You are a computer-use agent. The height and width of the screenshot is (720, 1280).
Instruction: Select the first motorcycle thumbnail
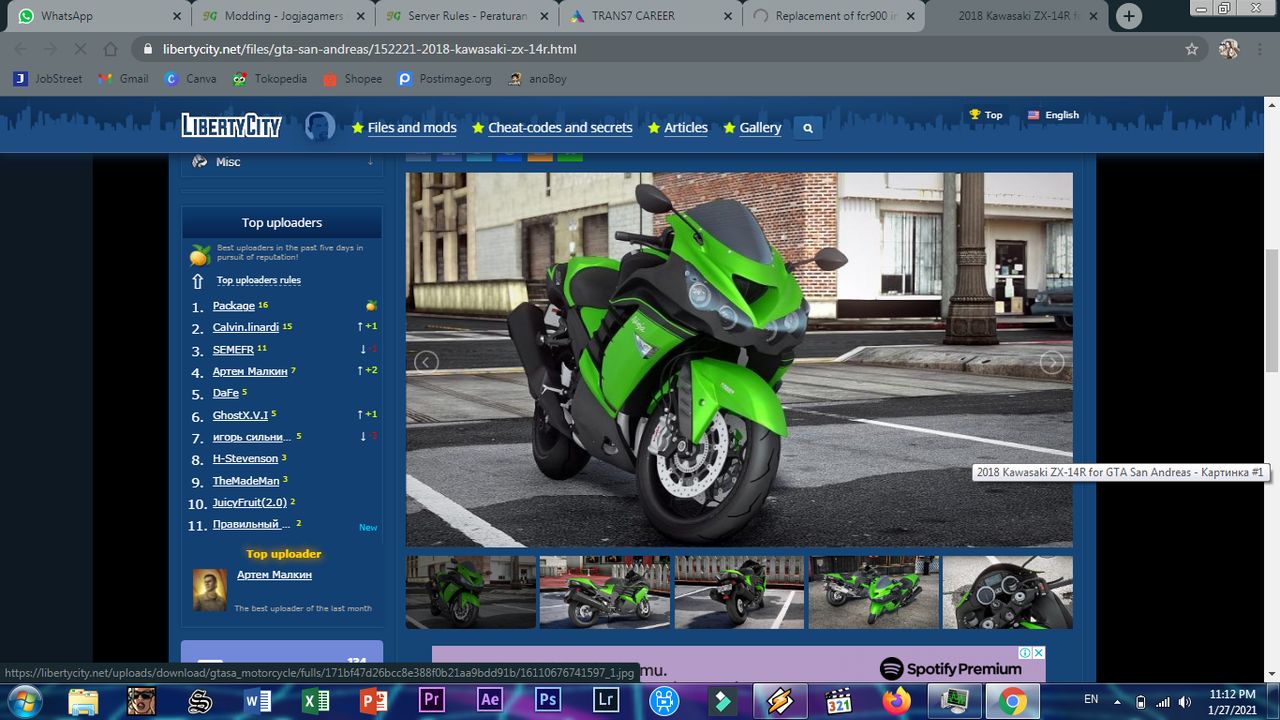[x=471, y=593]
